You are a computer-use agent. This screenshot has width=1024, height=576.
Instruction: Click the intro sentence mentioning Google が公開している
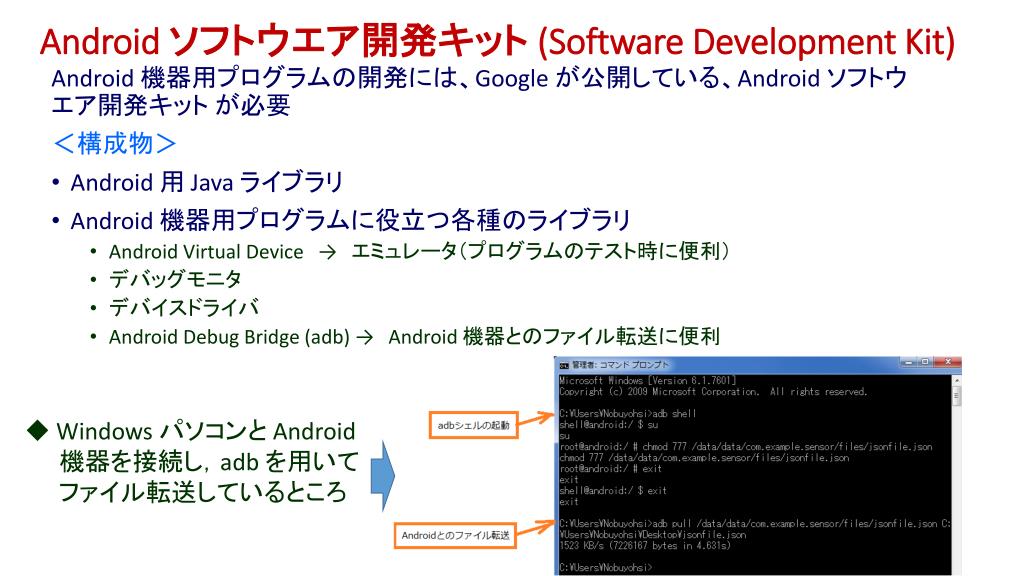[479, 91]
